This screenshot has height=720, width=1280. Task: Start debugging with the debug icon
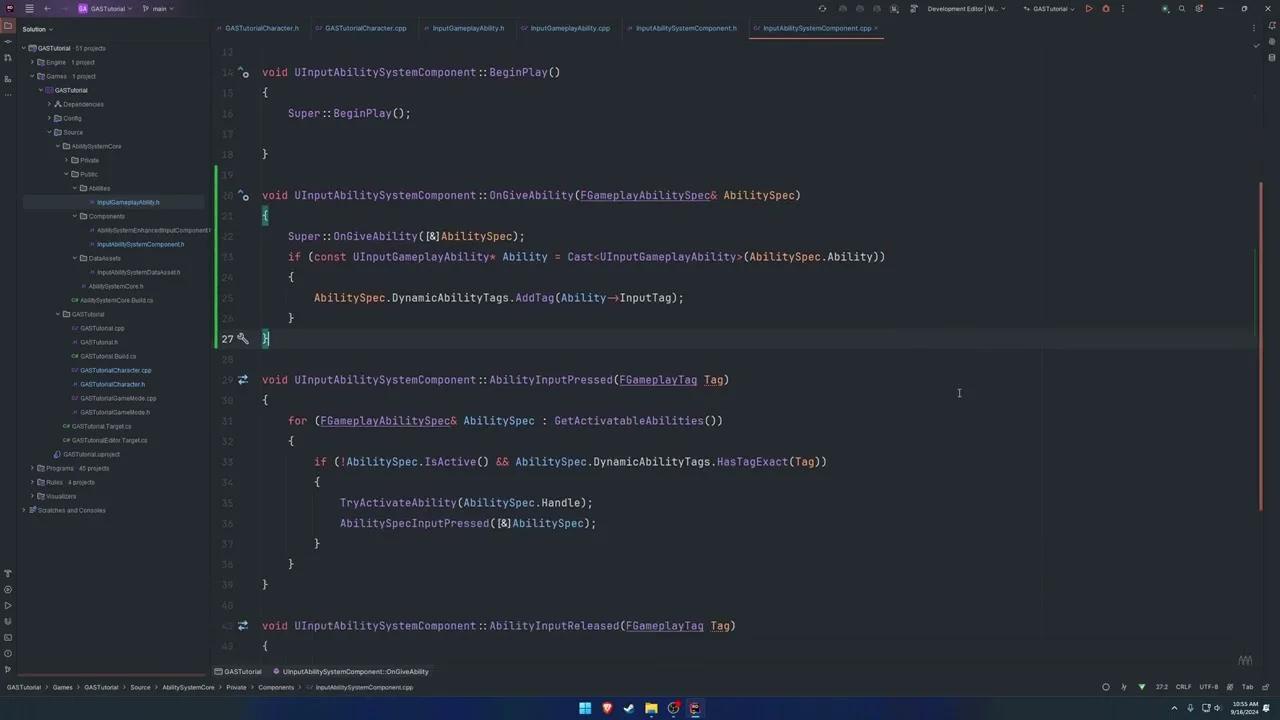(x=1105, y=8)
